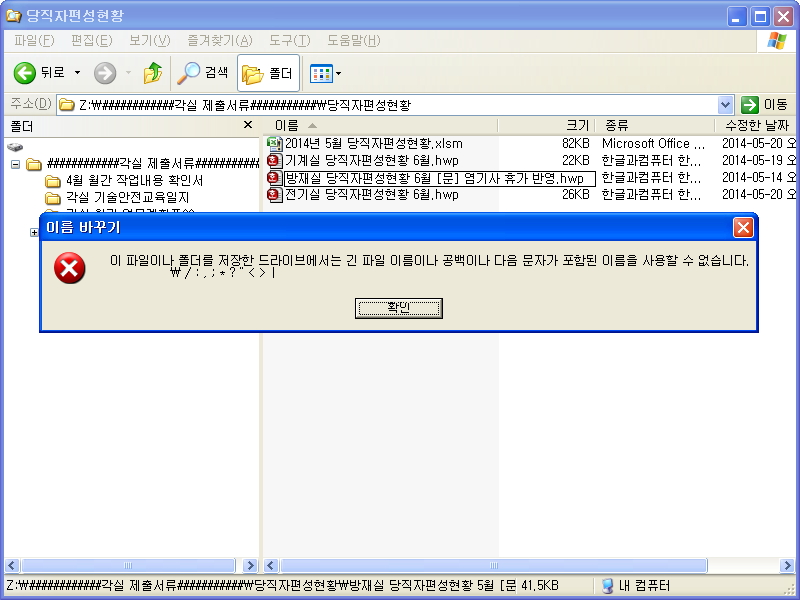
Task: Sort files by 크기 column header
Action: tap(546, 126)
